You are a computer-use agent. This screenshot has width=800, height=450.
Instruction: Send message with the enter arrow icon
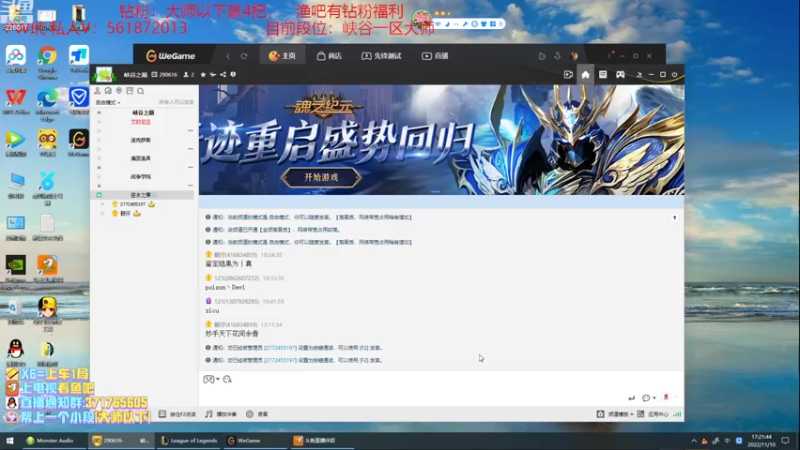tap(632, 397)
